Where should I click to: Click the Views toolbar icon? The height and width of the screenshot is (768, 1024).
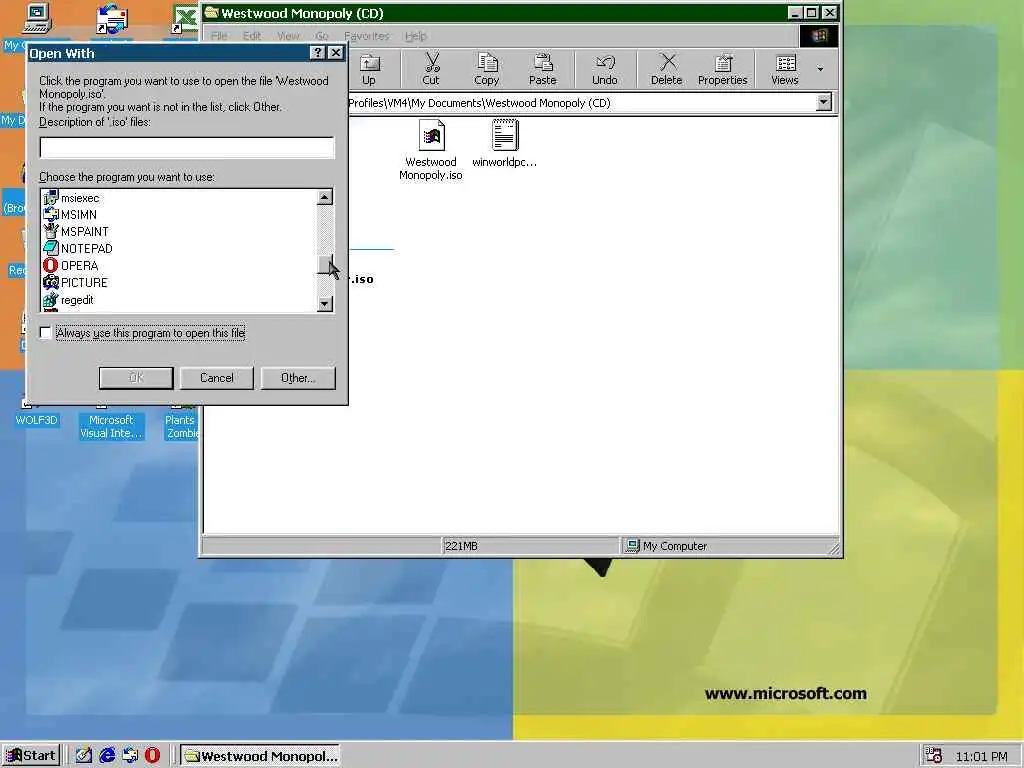click(x=785, y=69)
